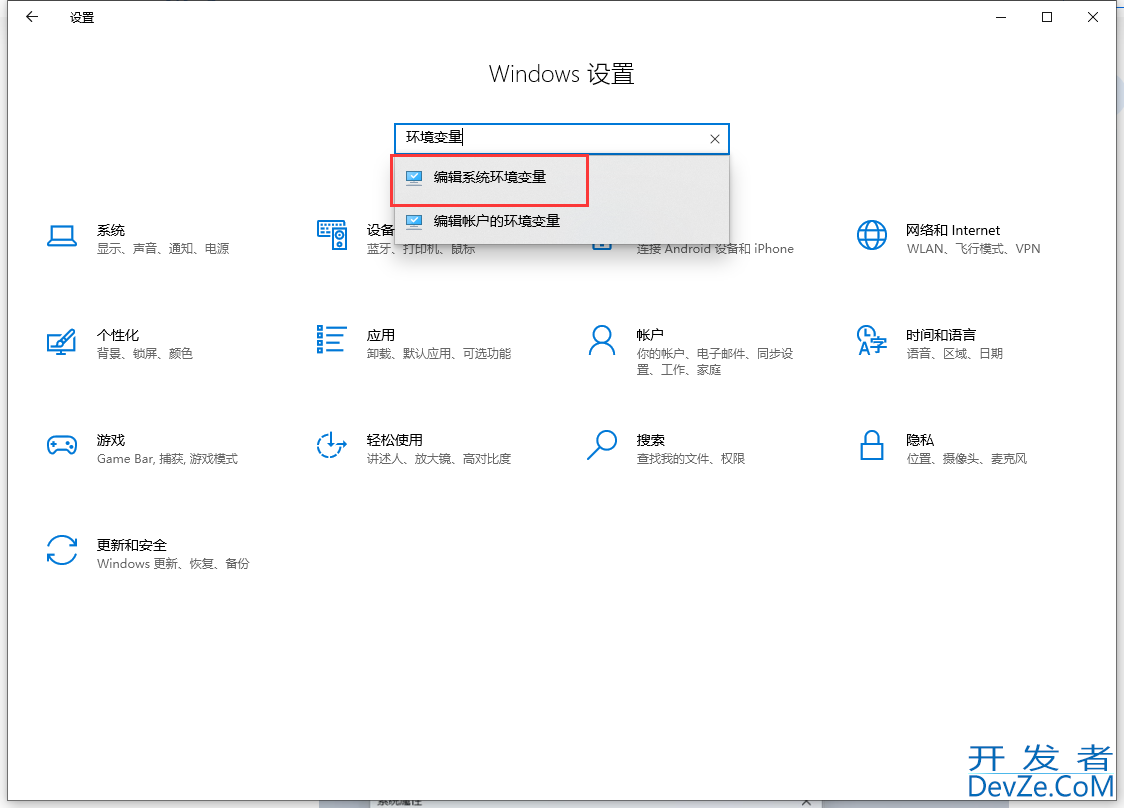Select the 编辑系统环境变量 search result

(x=561, y=177)
